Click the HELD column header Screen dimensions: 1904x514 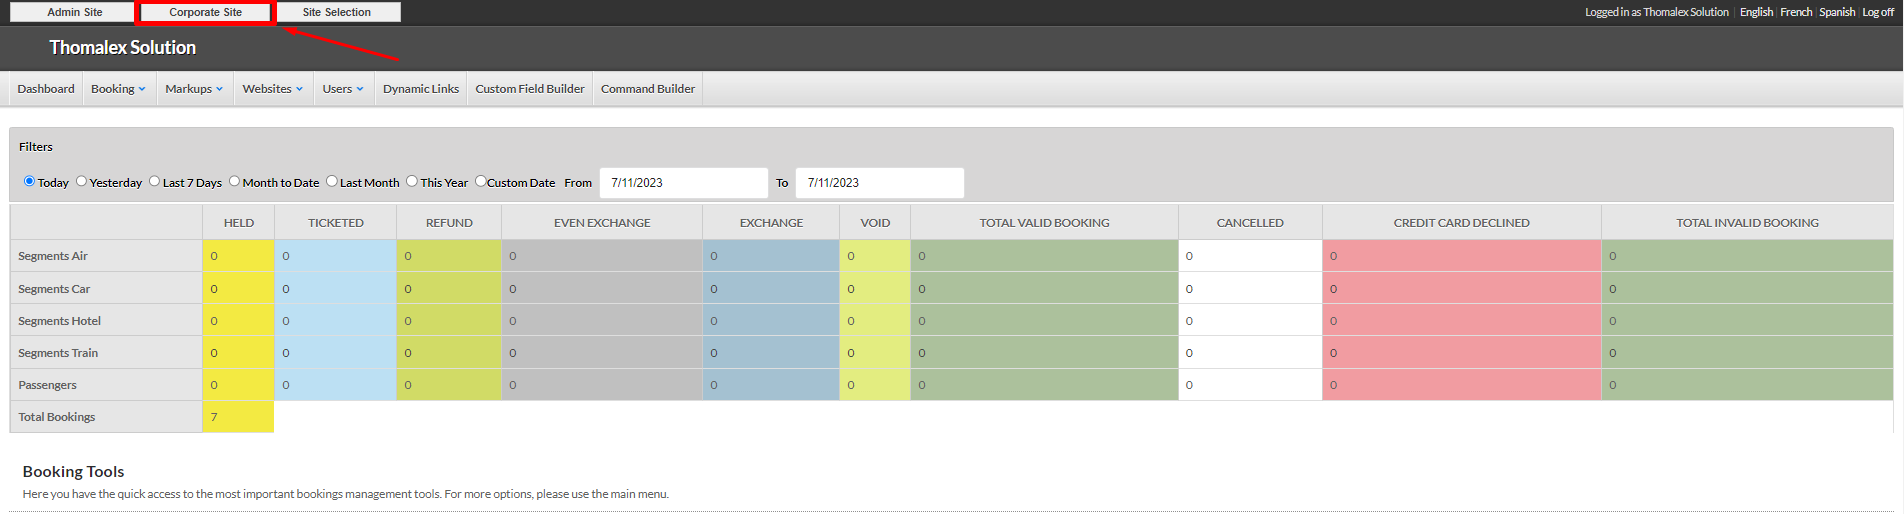tap(239, 223)
